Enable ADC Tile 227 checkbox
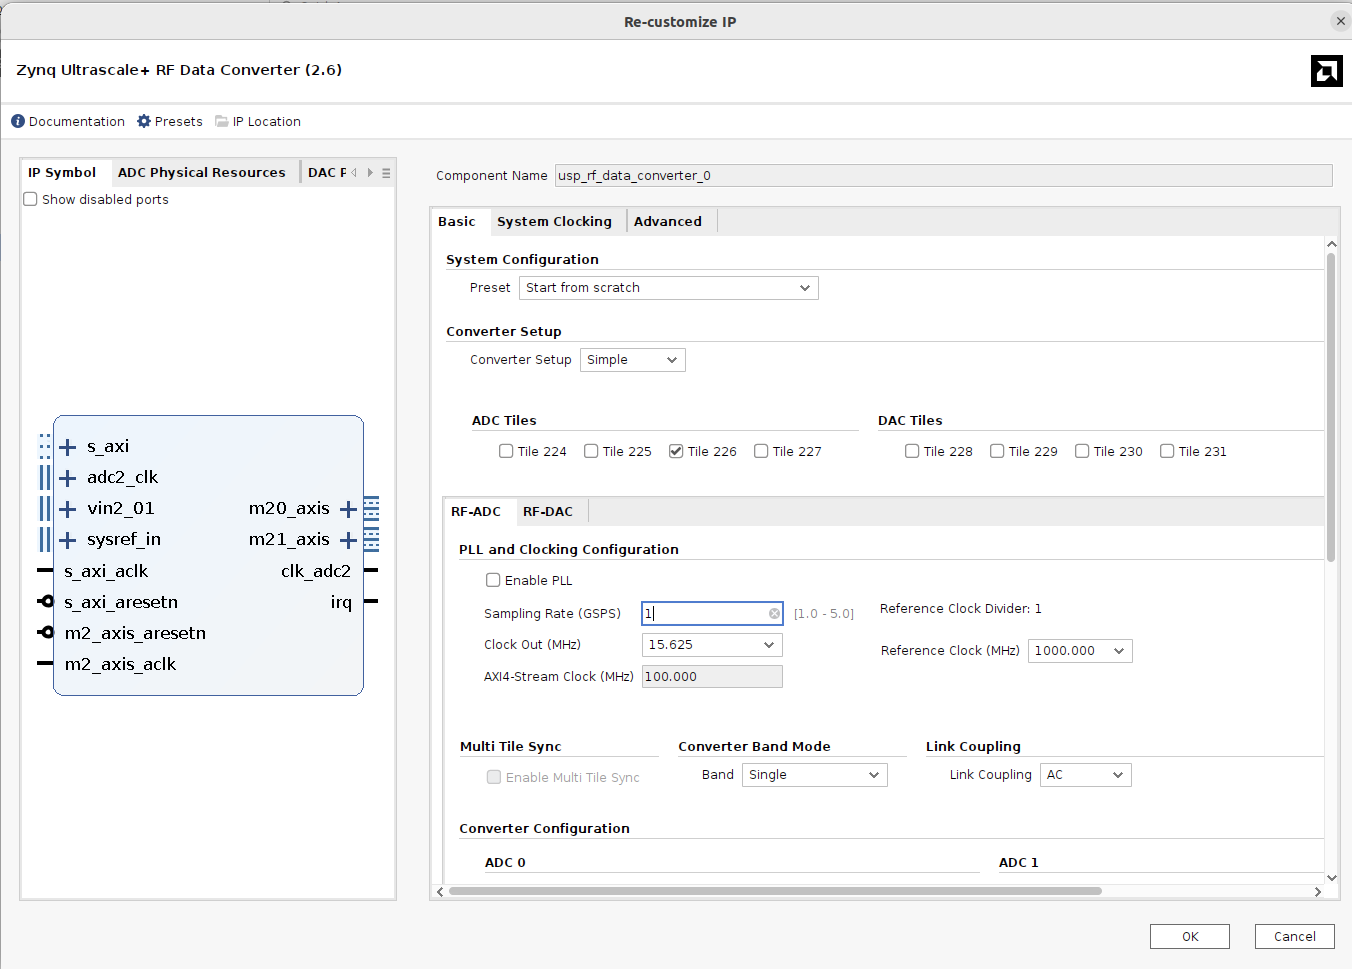Viewport: 1352px width, 969px height. pos(761,451)
